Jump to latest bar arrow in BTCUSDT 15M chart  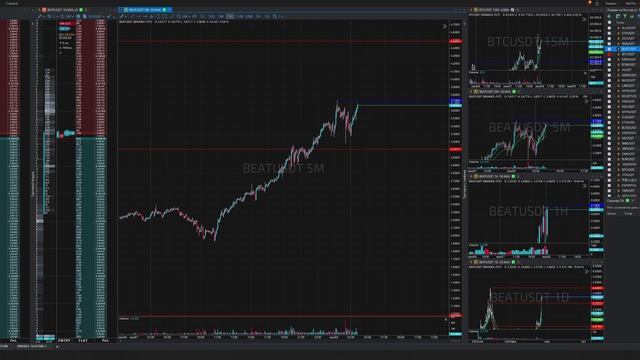click(584, 20)
